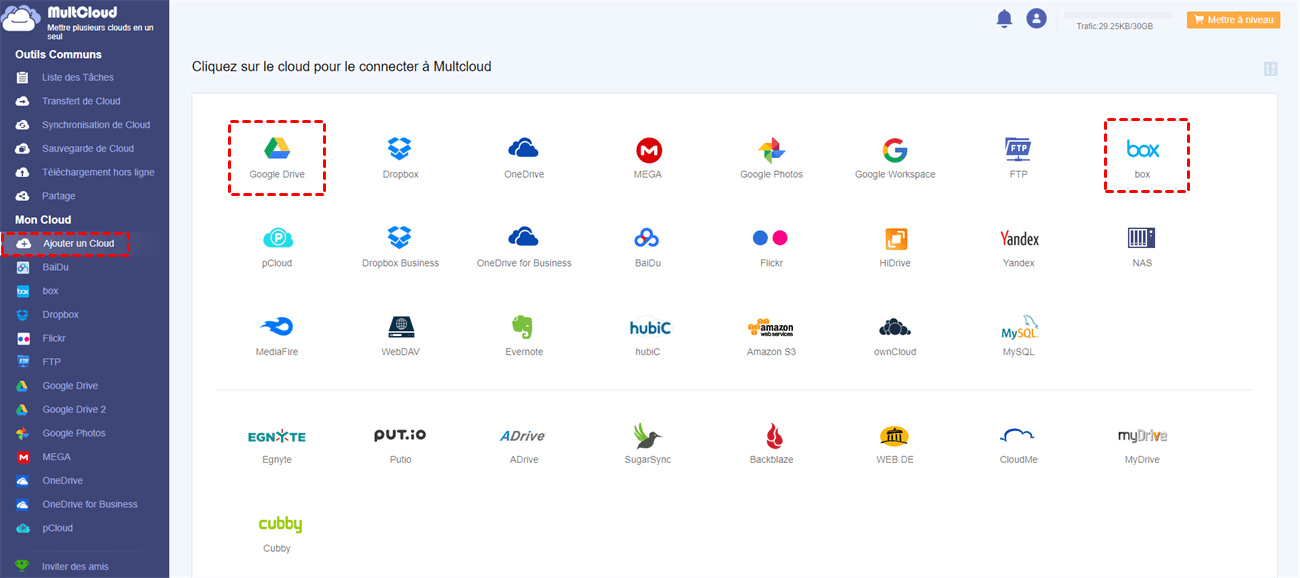Open the user account avatar
This screenshot has width=1300, height=578.
pyautogui.click(x=1036, y=18)
